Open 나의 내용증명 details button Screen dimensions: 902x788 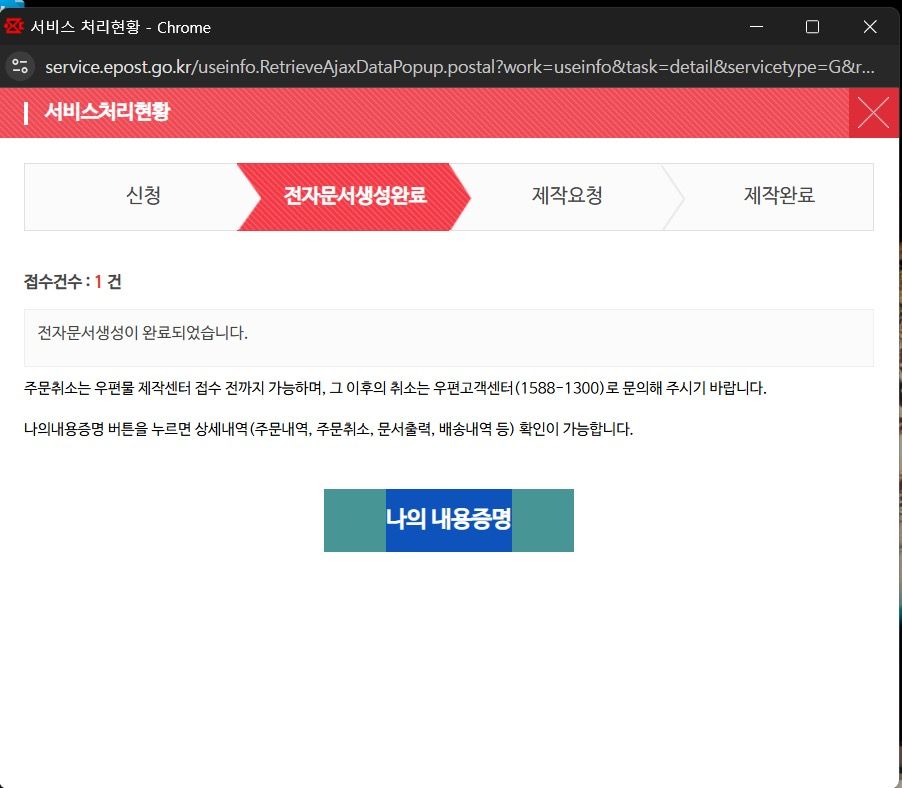pos(448,520)
